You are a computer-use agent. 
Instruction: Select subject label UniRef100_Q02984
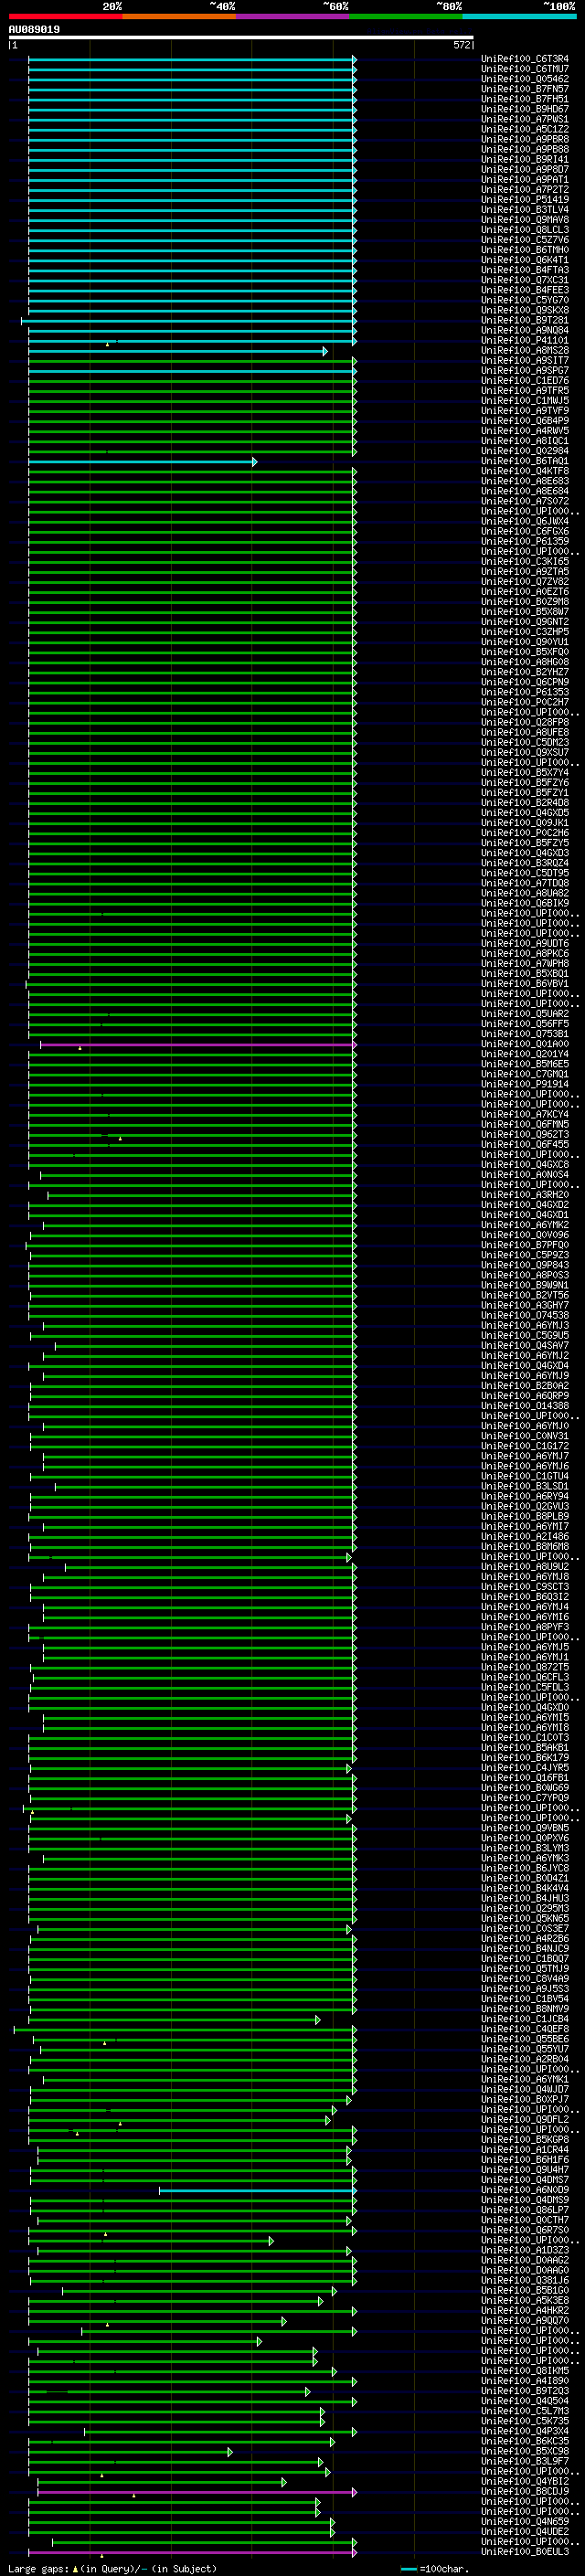pos(525,451)
